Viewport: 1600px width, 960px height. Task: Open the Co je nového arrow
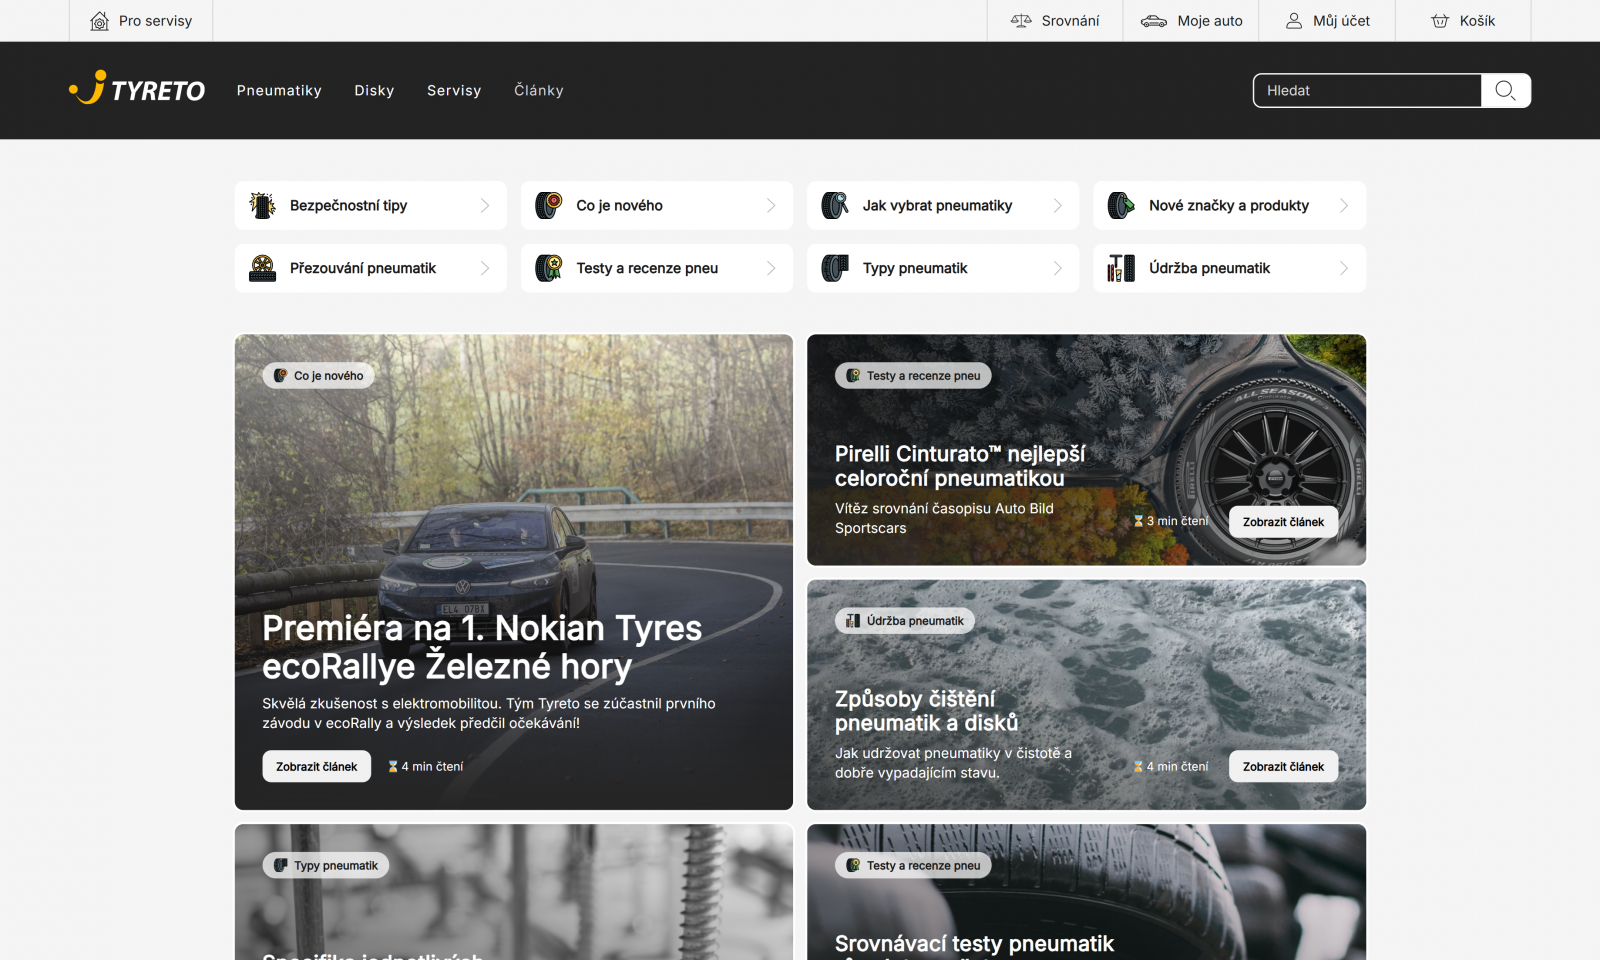(771, 205)
